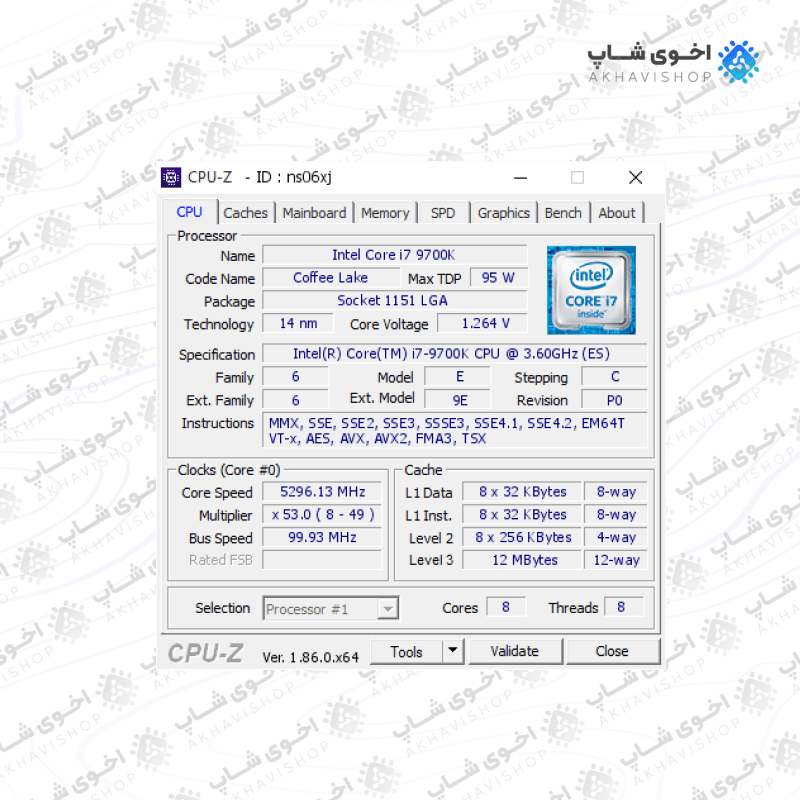Open the Graphics tab

[x=504, y=213]
